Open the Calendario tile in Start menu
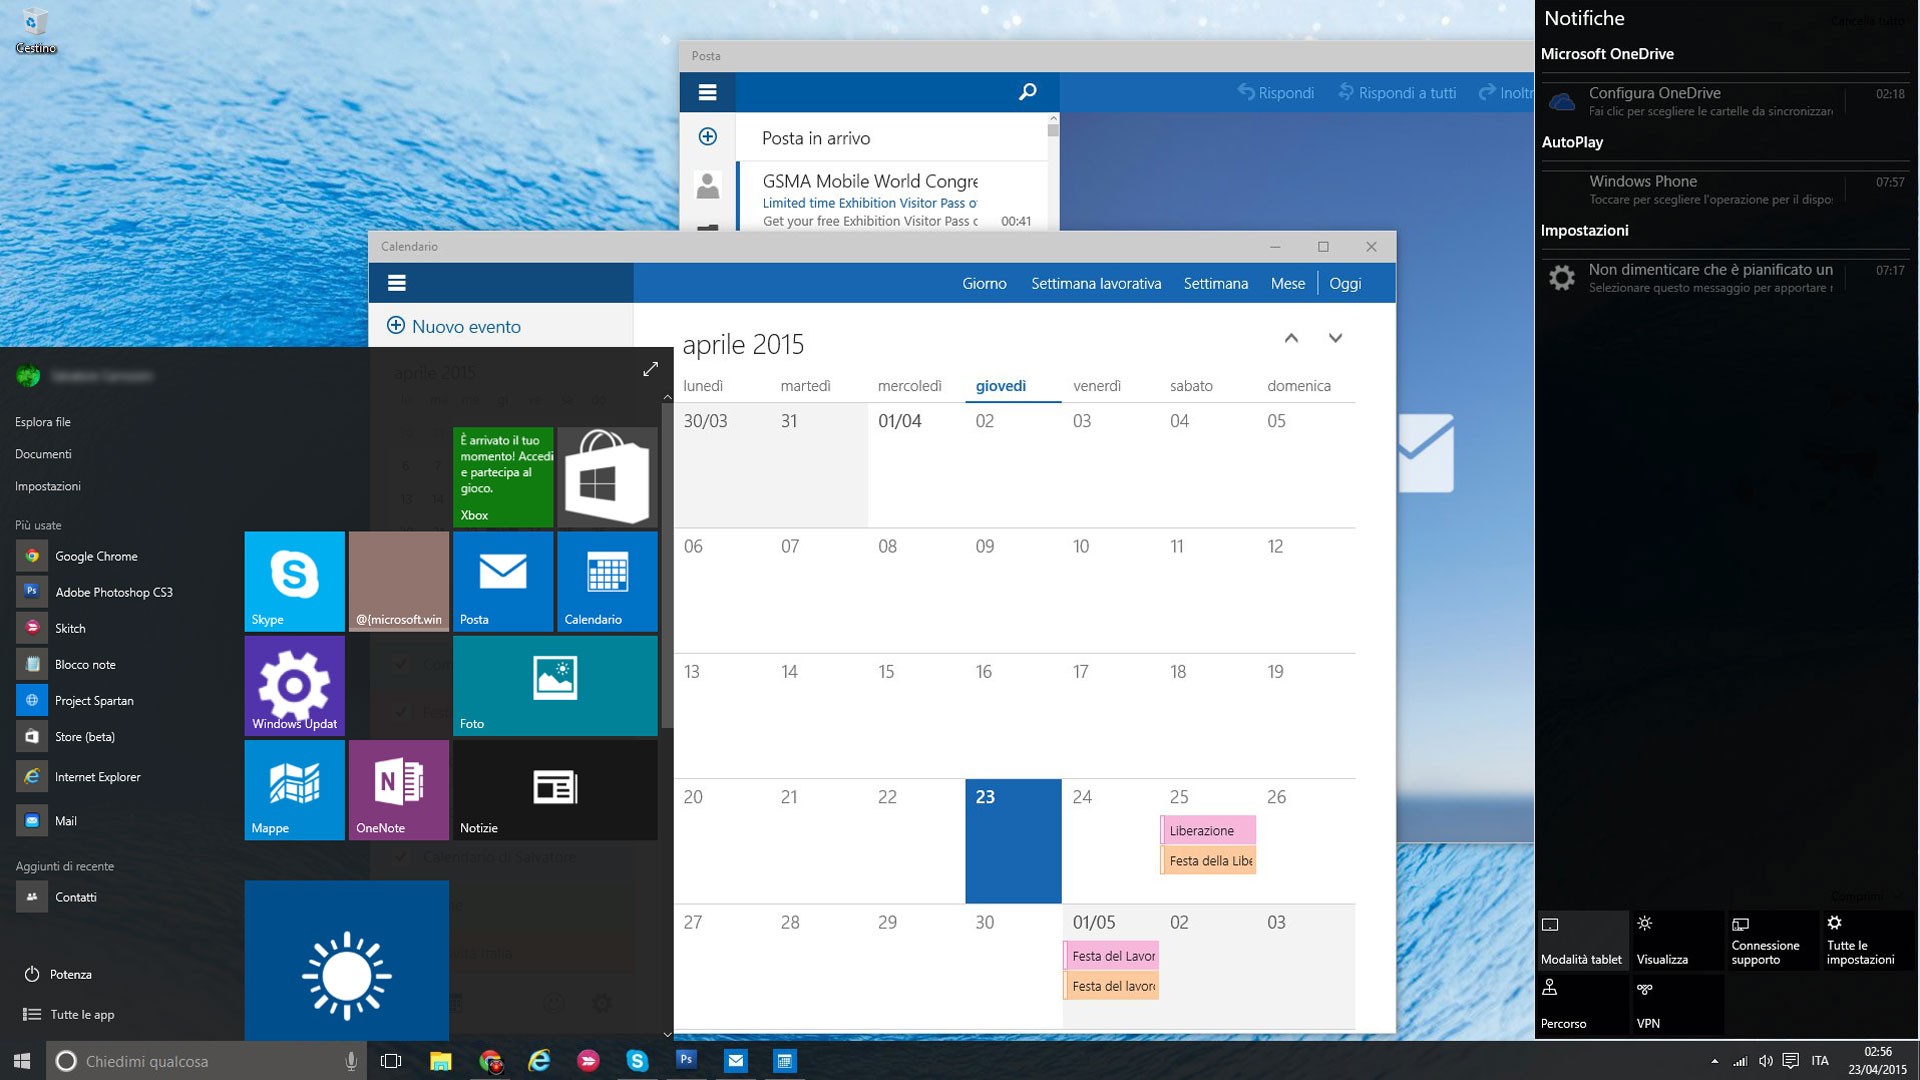1920x1080 pixels. (x=607, y=581)
